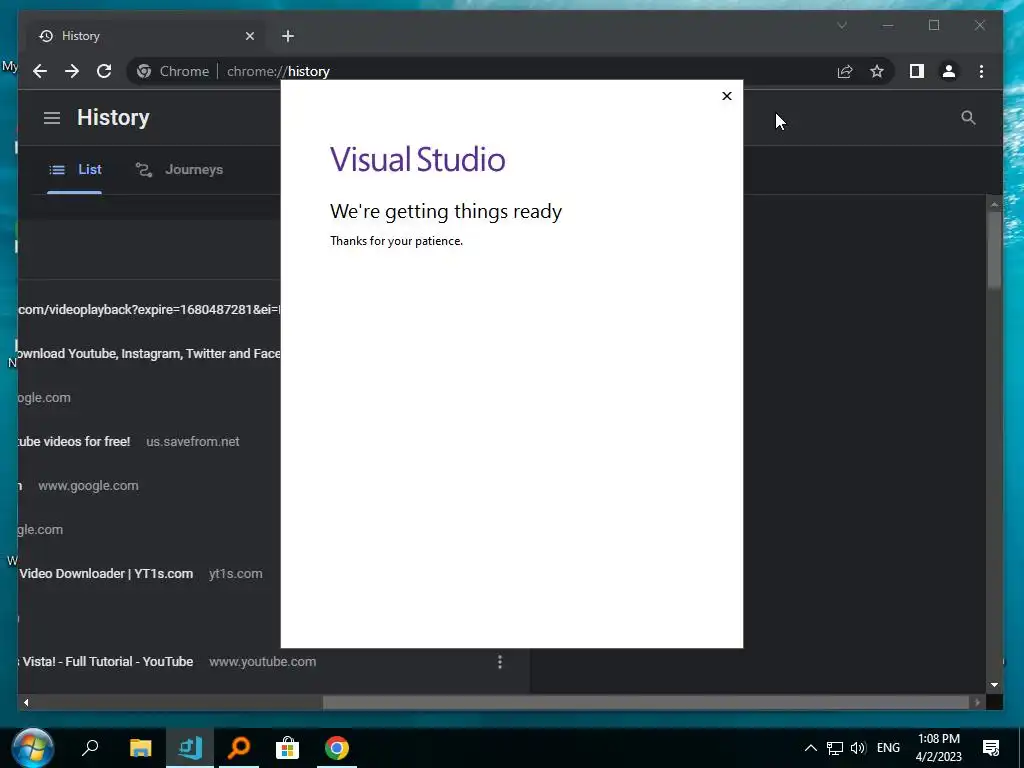This screenshot has width=1024, height=768.
Task: Click scroll-left arrow of horizontal scrollbar
Action: (26, 703)
